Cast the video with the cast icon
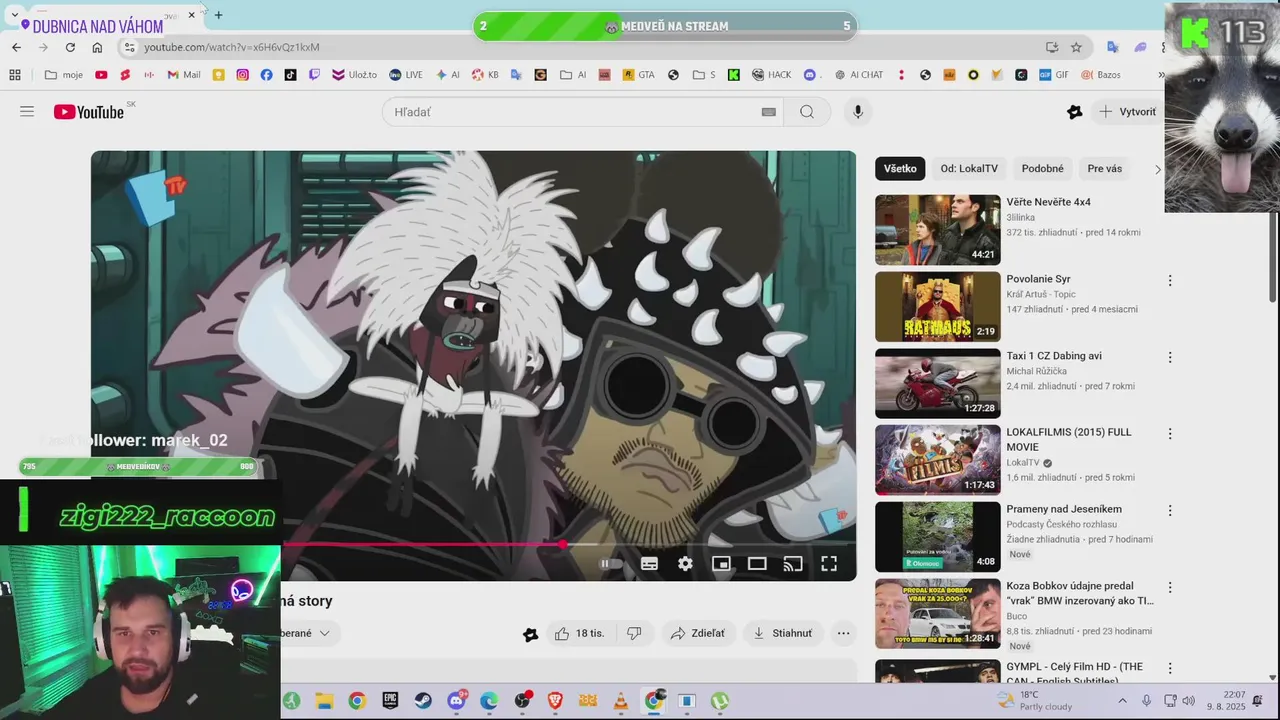Image resolution: width=1280 pixels, height=720 pixels. pos(793,564)
